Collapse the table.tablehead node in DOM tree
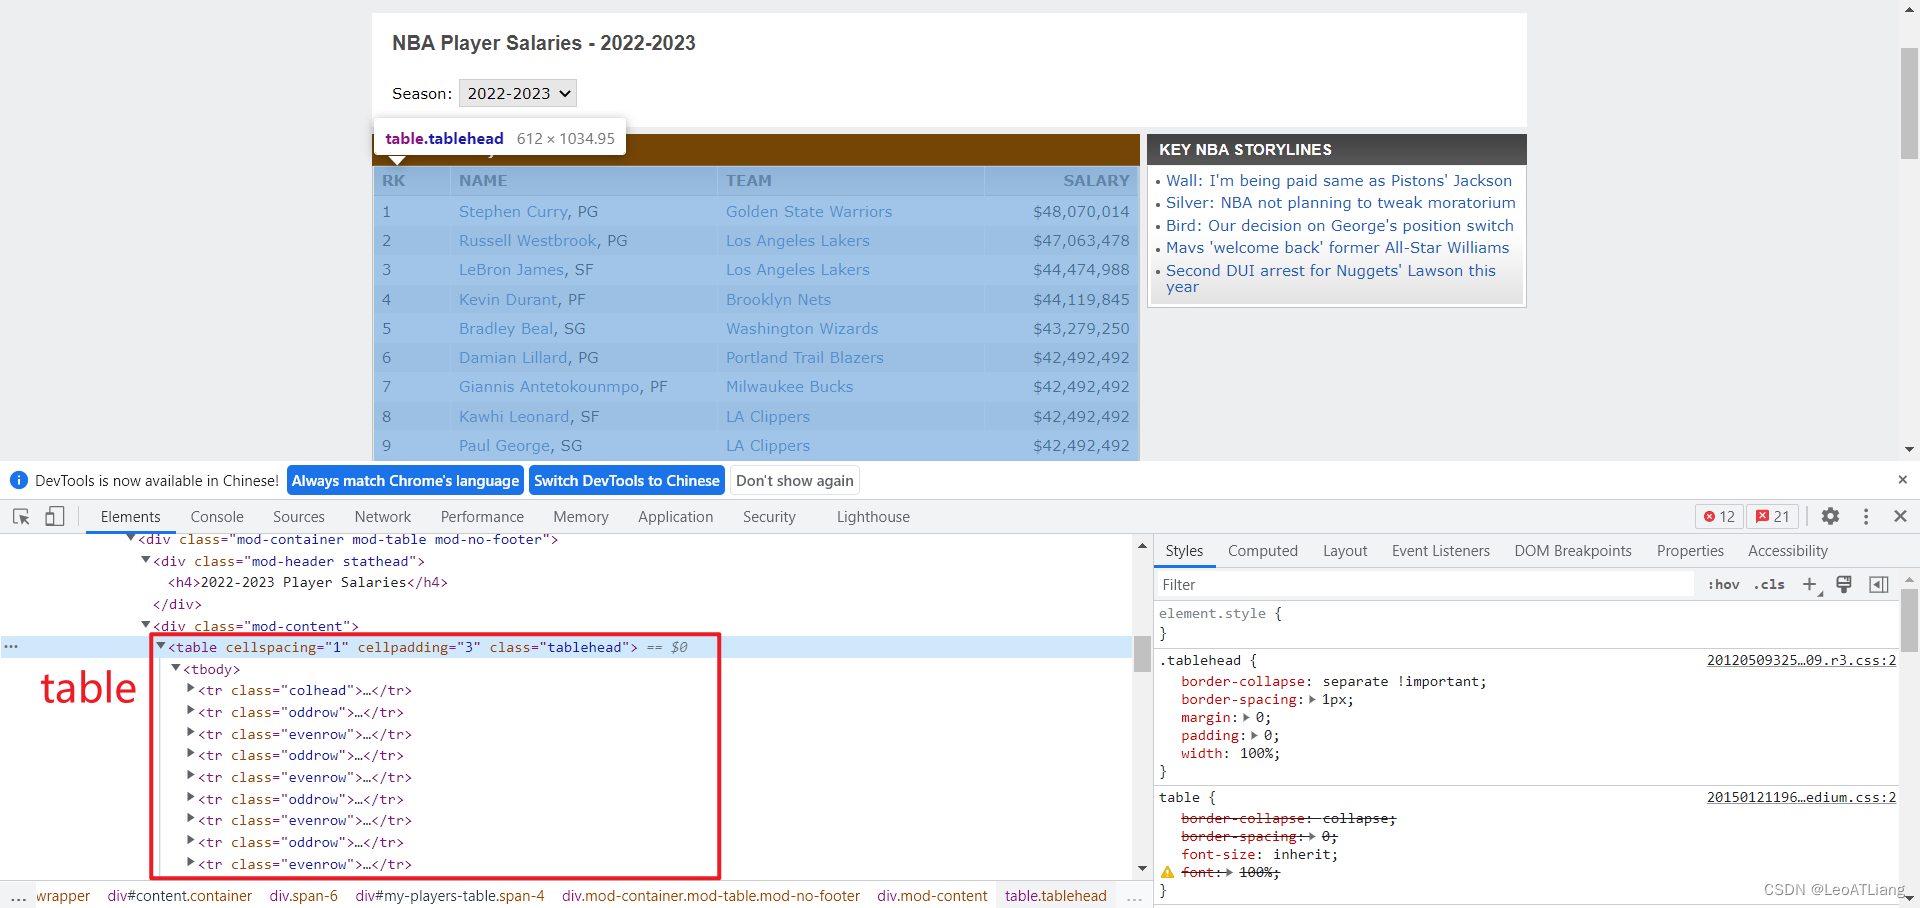The width and height of the screenshot is (1920, 908). (x=161, y=646)
